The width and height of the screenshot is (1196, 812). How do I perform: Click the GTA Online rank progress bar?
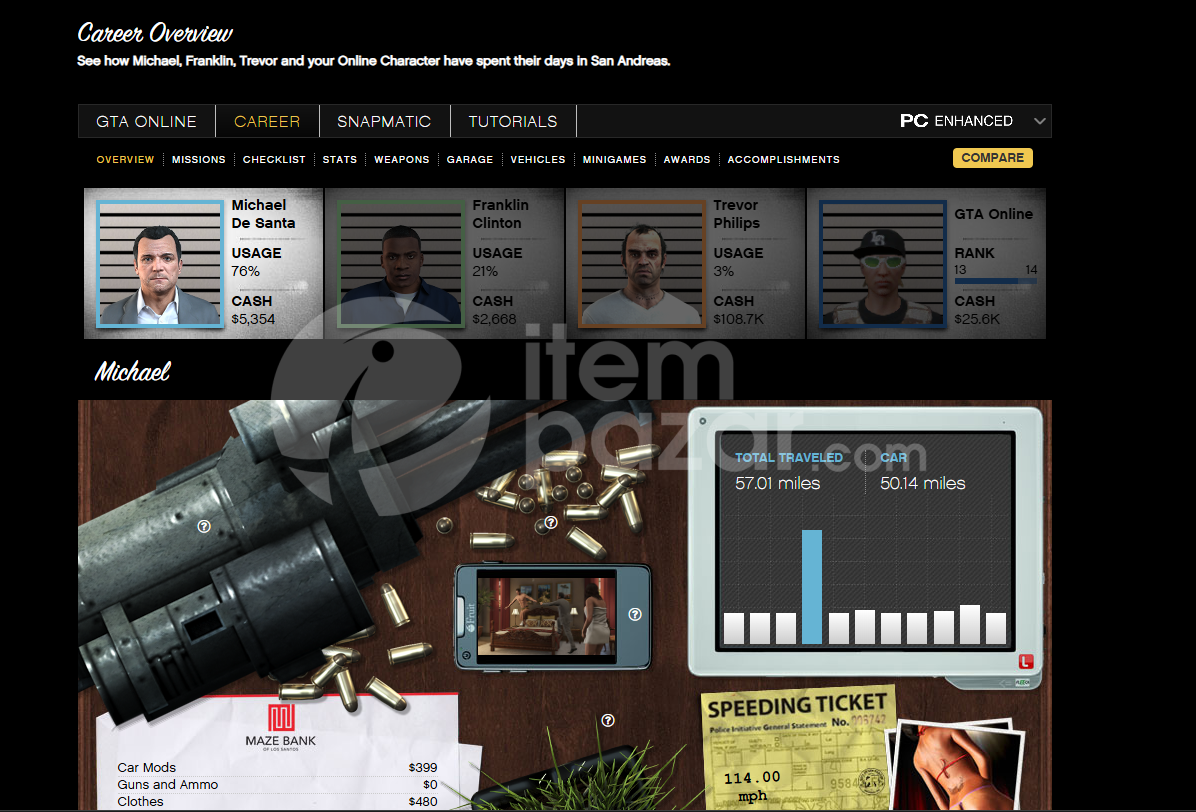coord(995,281)
